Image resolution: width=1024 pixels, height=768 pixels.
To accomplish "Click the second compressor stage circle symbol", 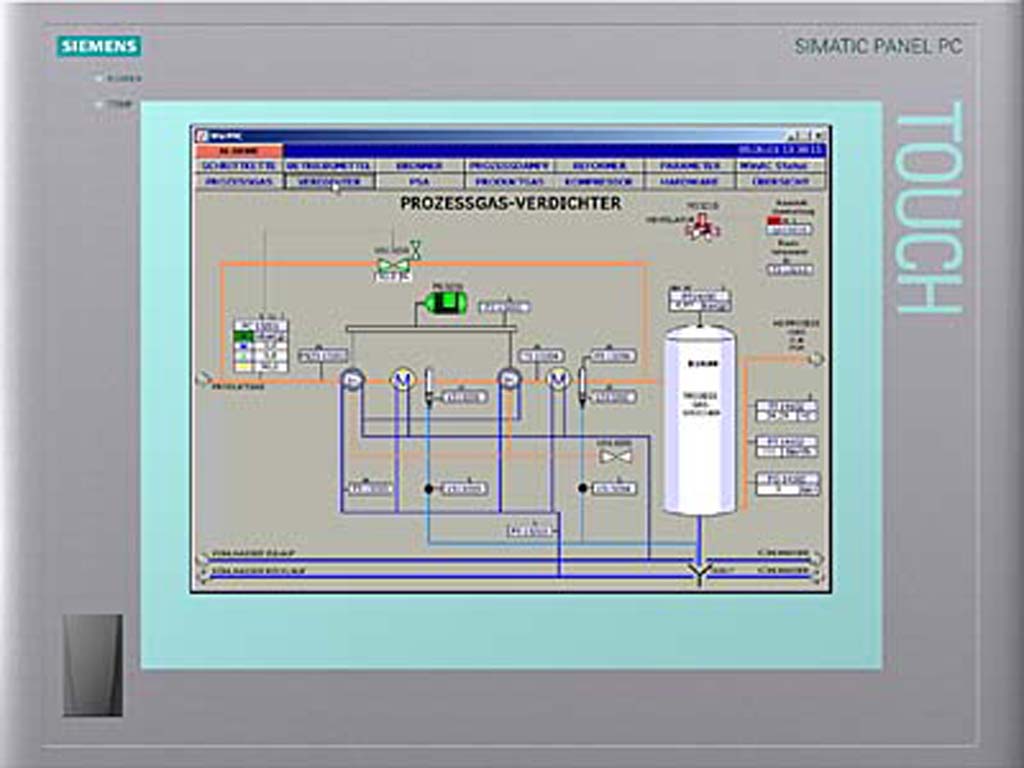I will 509,379.
